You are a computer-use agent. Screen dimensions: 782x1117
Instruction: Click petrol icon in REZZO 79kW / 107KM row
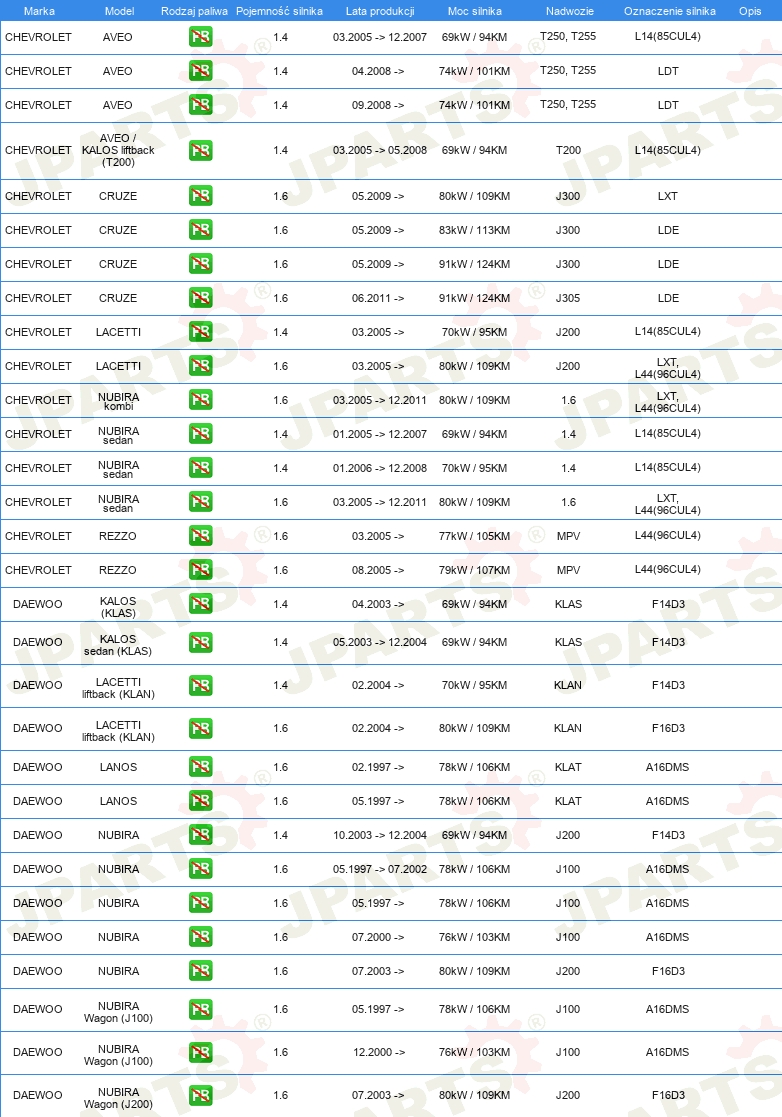(201, 570)
